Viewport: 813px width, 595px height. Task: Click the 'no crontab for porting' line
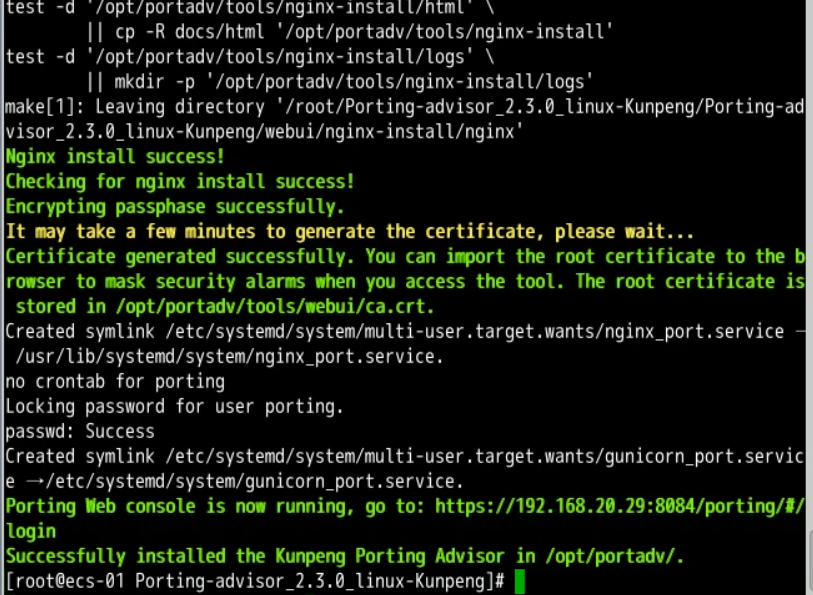tap(115, 381)
